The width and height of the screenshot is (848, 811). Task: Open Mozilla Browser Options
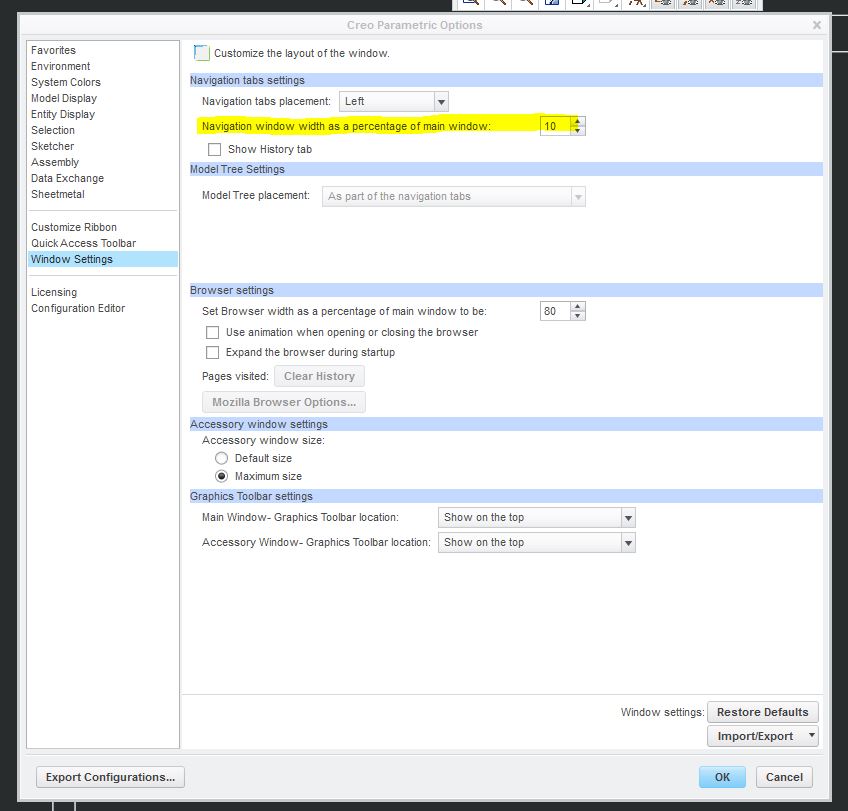[x=284, y=402]
